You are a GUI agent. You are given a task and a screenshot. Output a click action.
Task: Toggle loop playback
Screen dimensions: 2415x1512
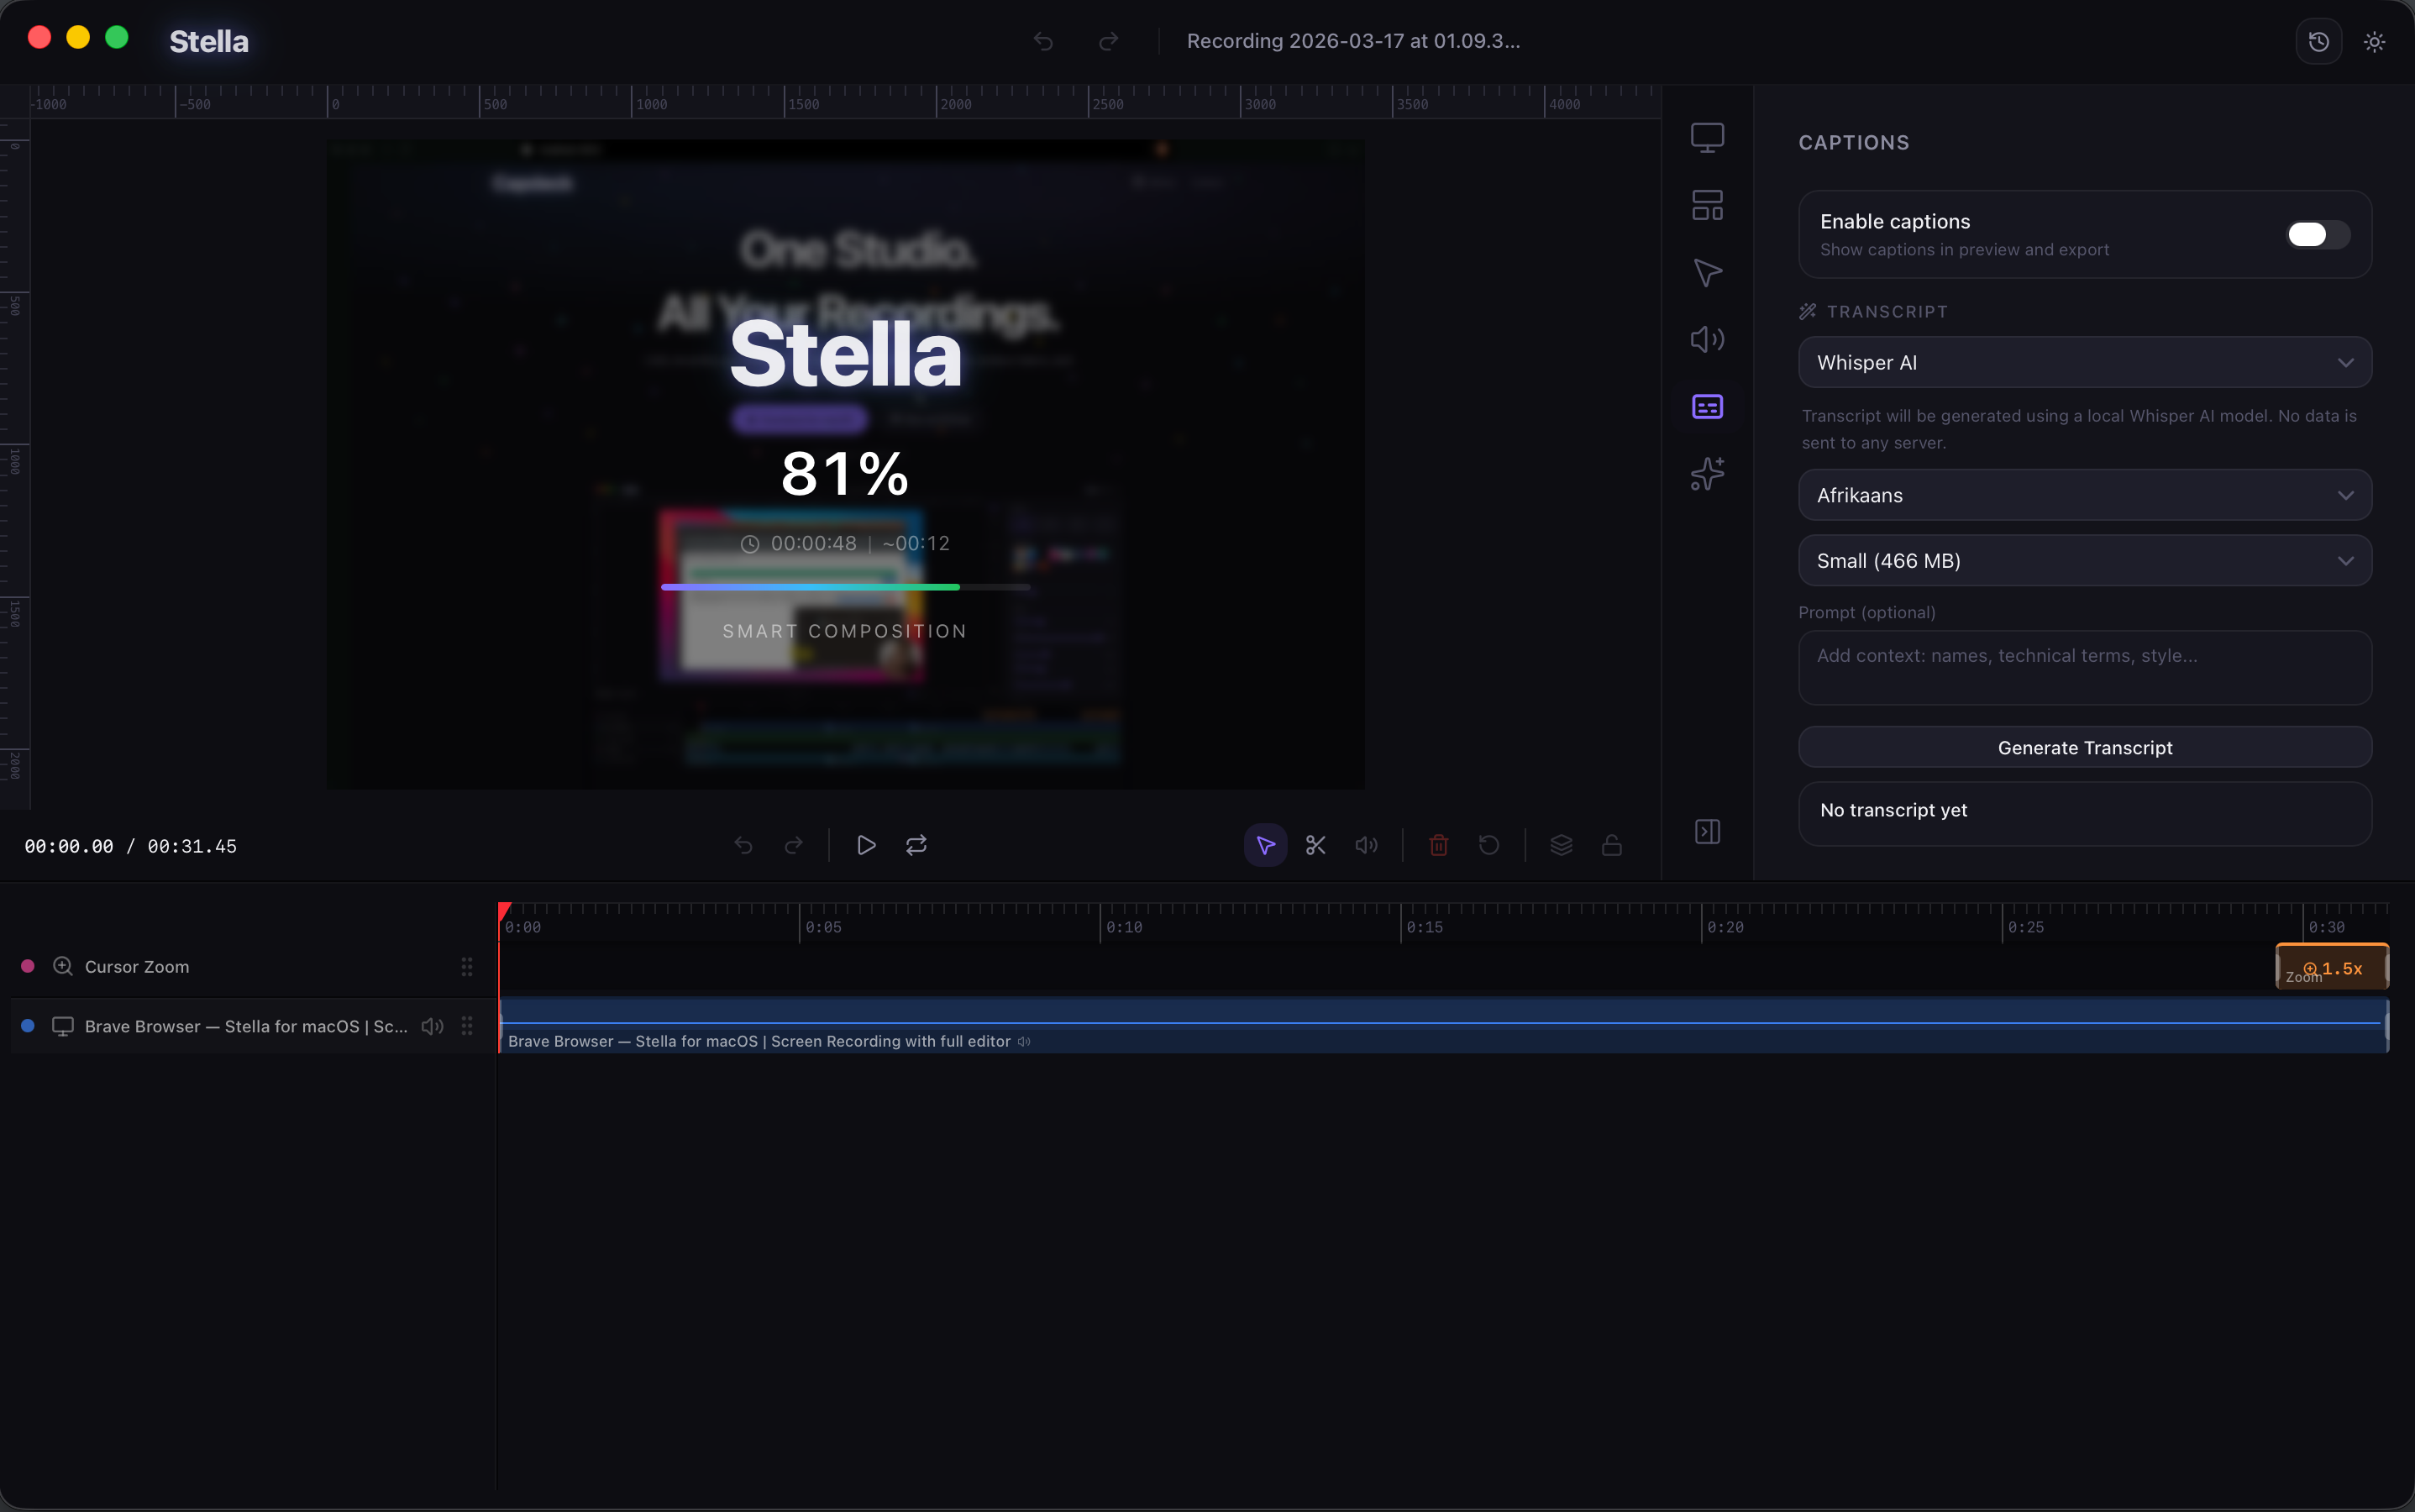916,845
